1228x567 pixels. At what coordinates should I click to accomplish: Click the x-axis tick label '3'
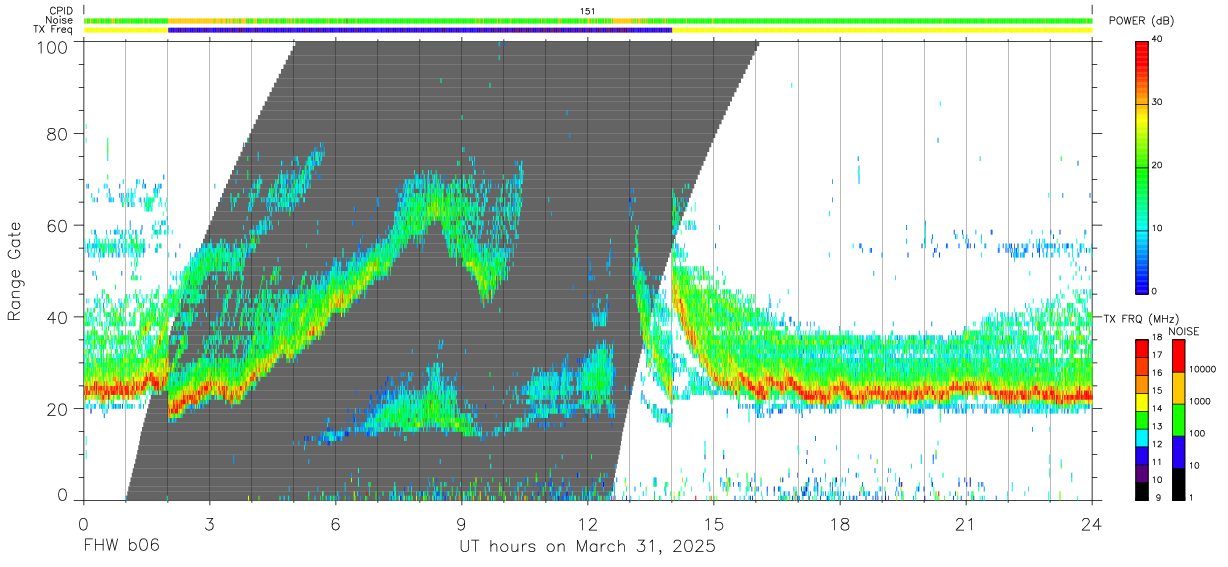pos(209,524)
